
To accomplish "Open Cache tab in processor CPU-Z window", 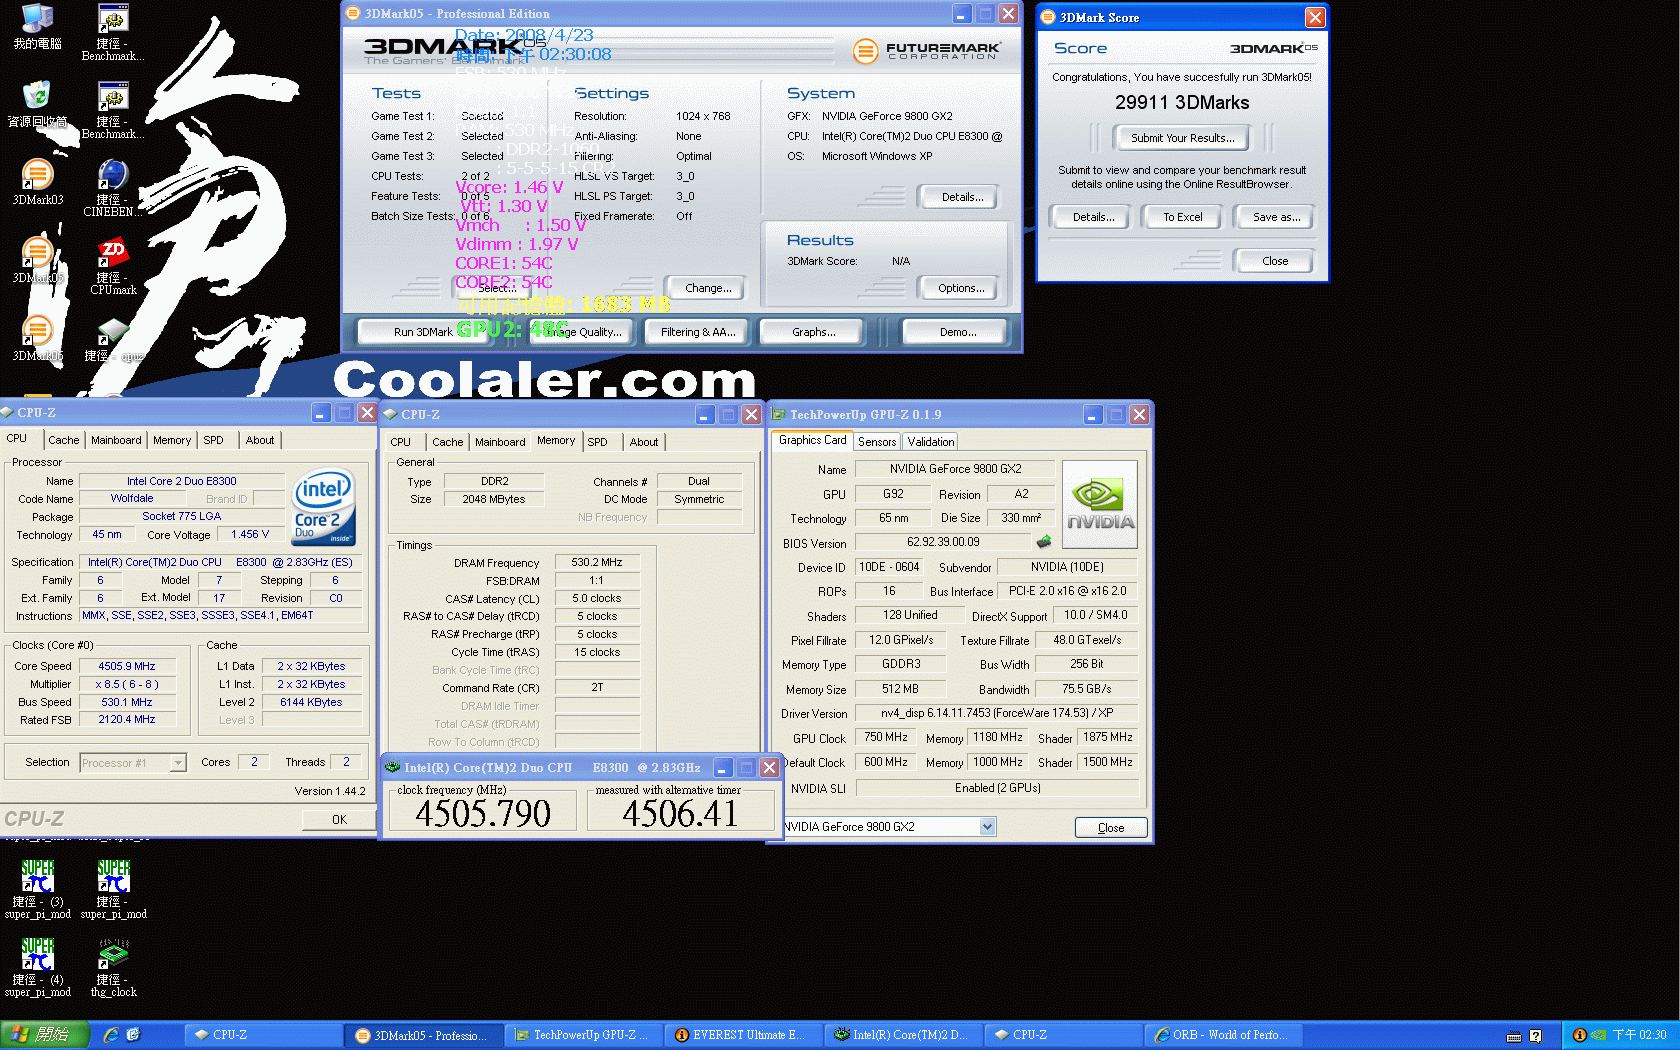I will 63,440.
